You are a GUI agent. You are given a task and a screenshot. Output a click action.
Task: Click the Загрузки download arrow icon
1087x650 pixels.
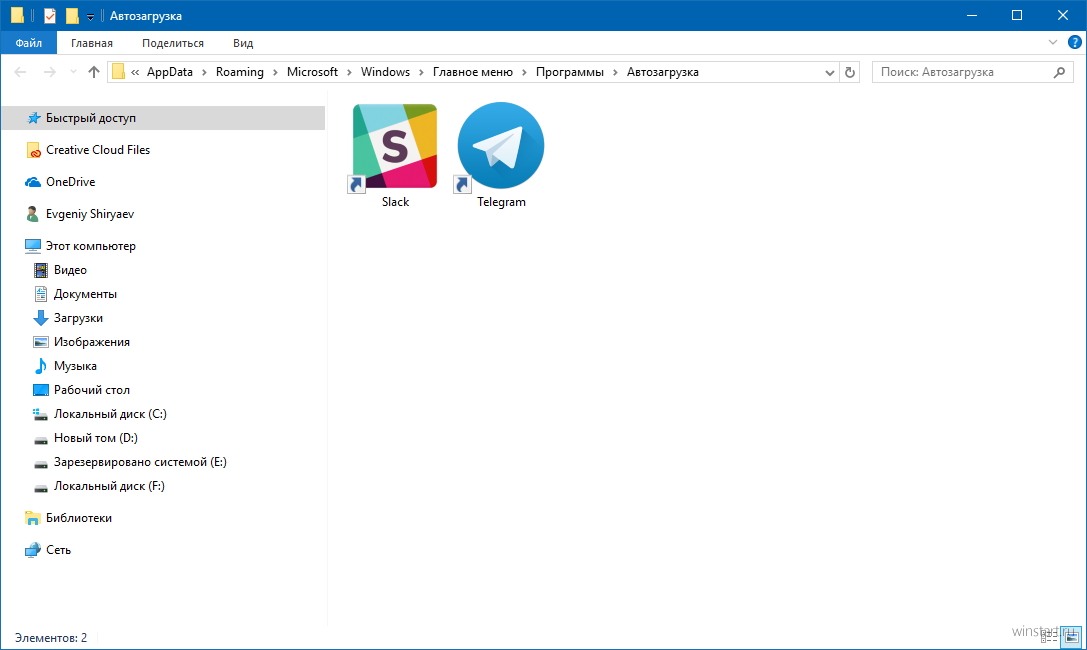[x=41, y=318]
